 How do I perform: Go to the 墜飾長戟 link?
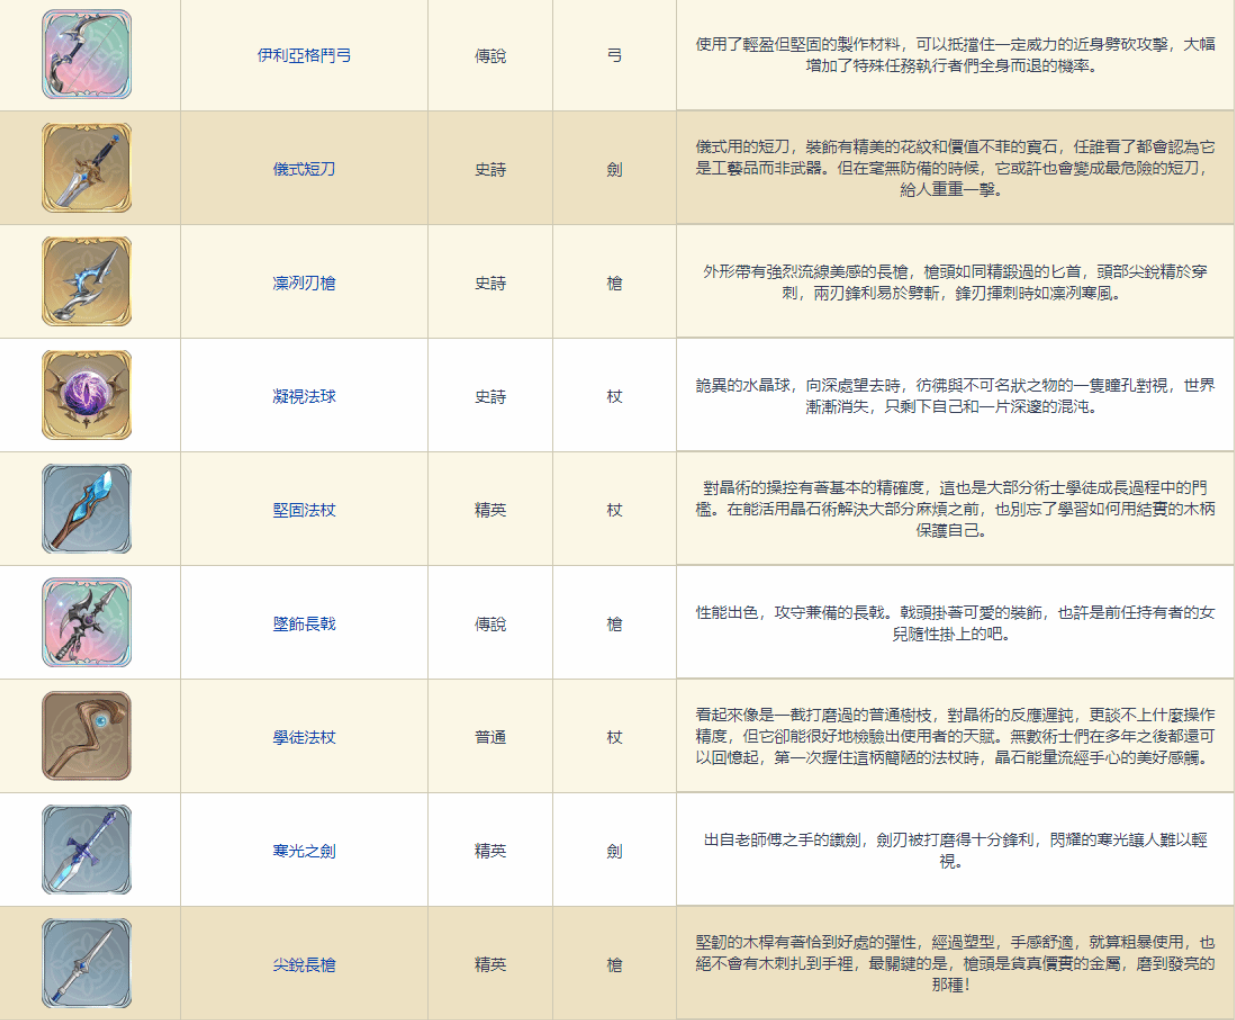click(304, 624)
